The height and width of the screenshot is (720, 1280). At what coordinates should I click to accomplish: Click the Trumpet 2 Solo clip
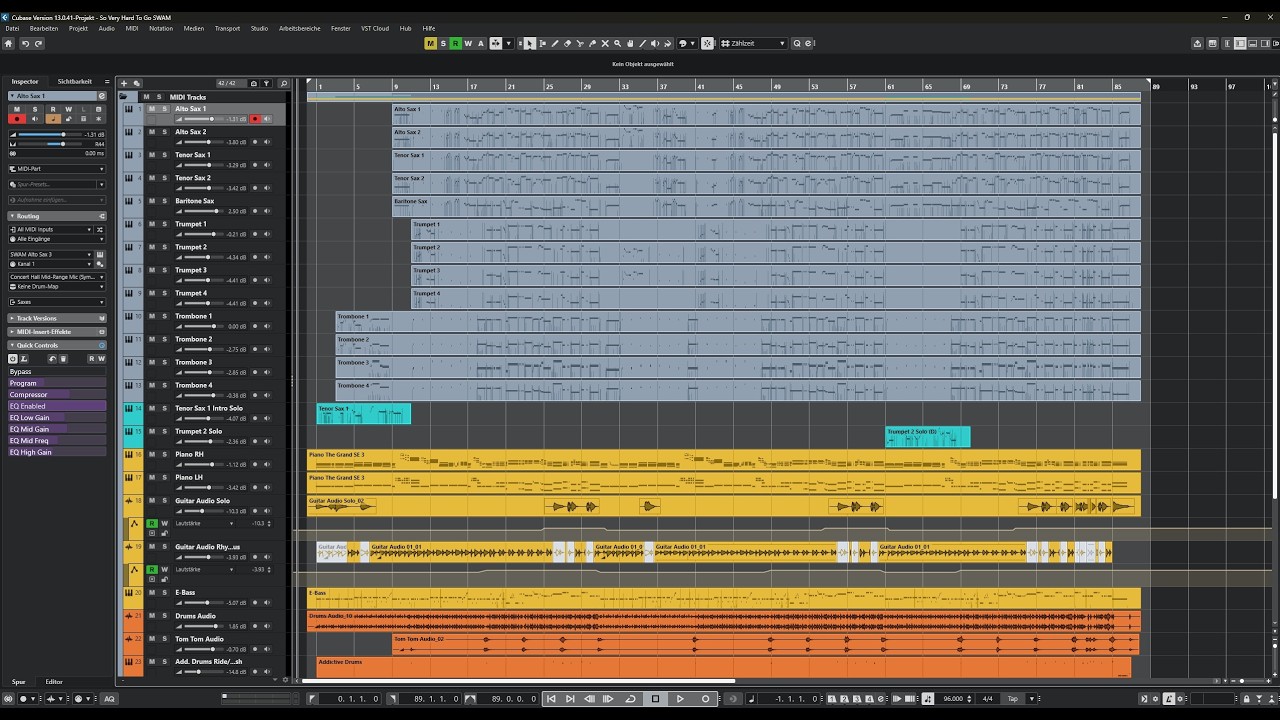927,437
